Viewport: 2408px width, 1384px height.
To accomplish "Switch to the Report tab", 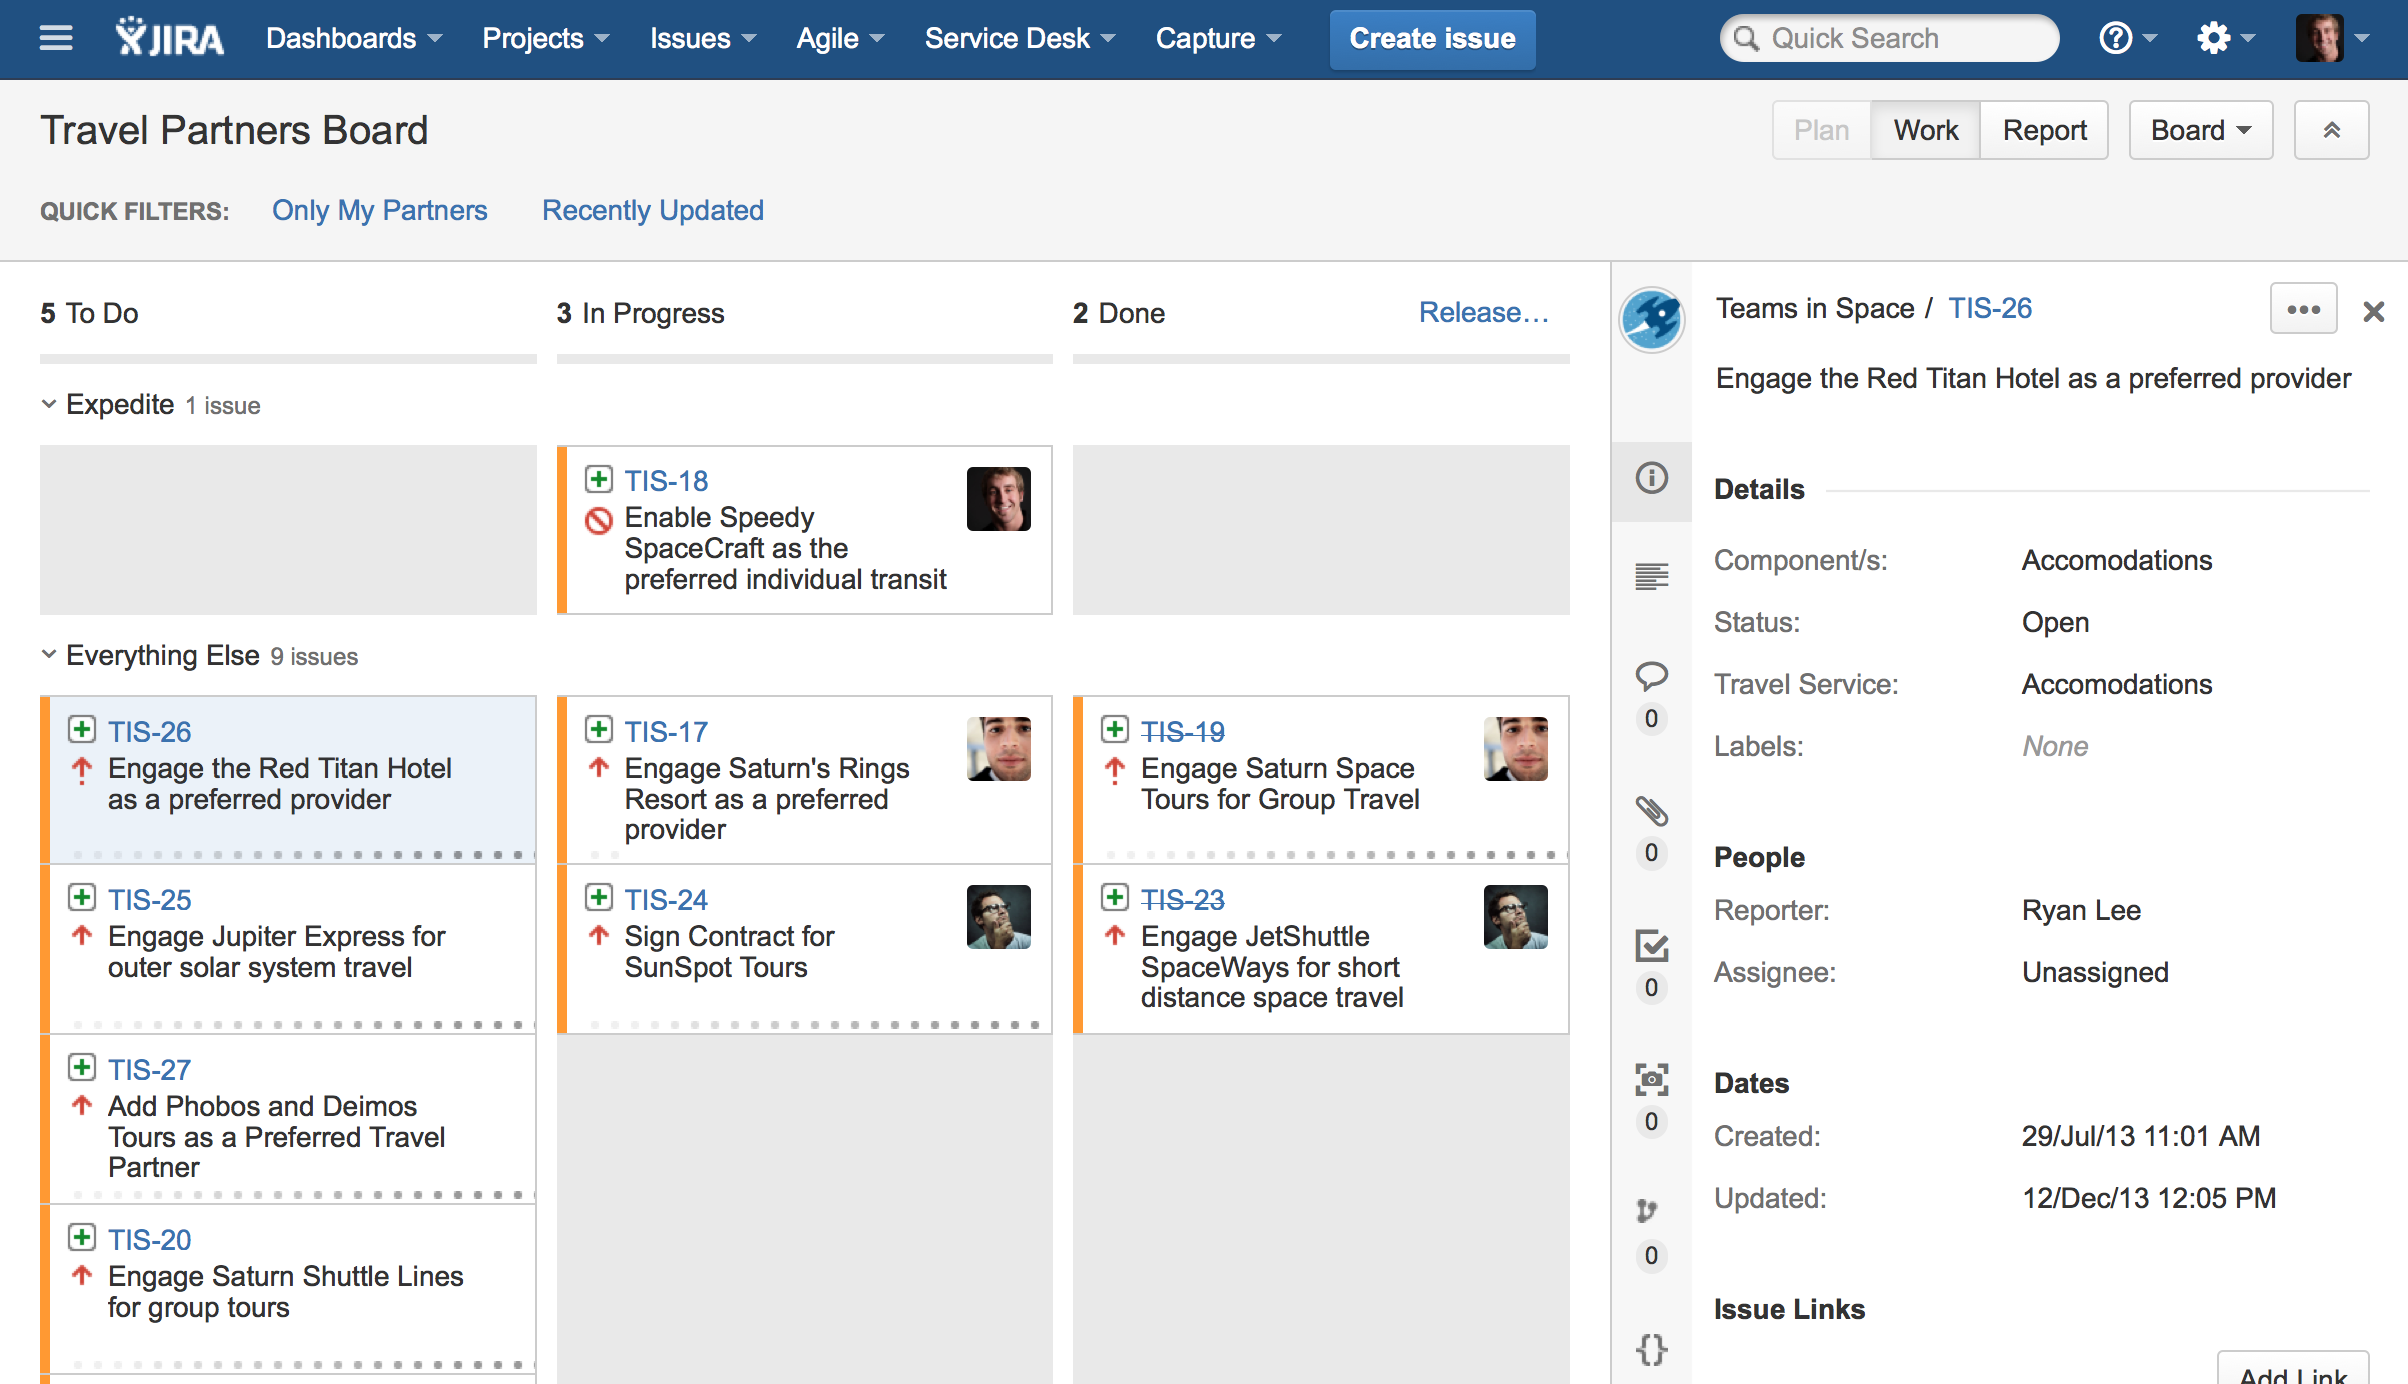I will [2044, 130].
